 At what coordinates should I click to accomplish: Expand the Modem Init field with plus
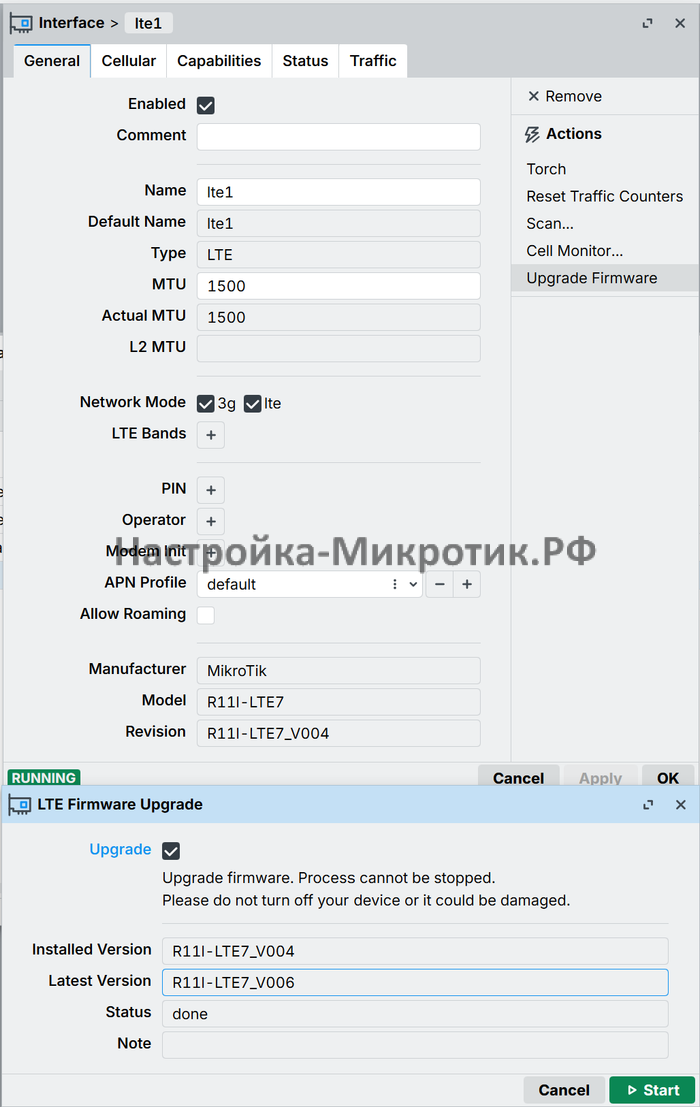pos(211,553)
